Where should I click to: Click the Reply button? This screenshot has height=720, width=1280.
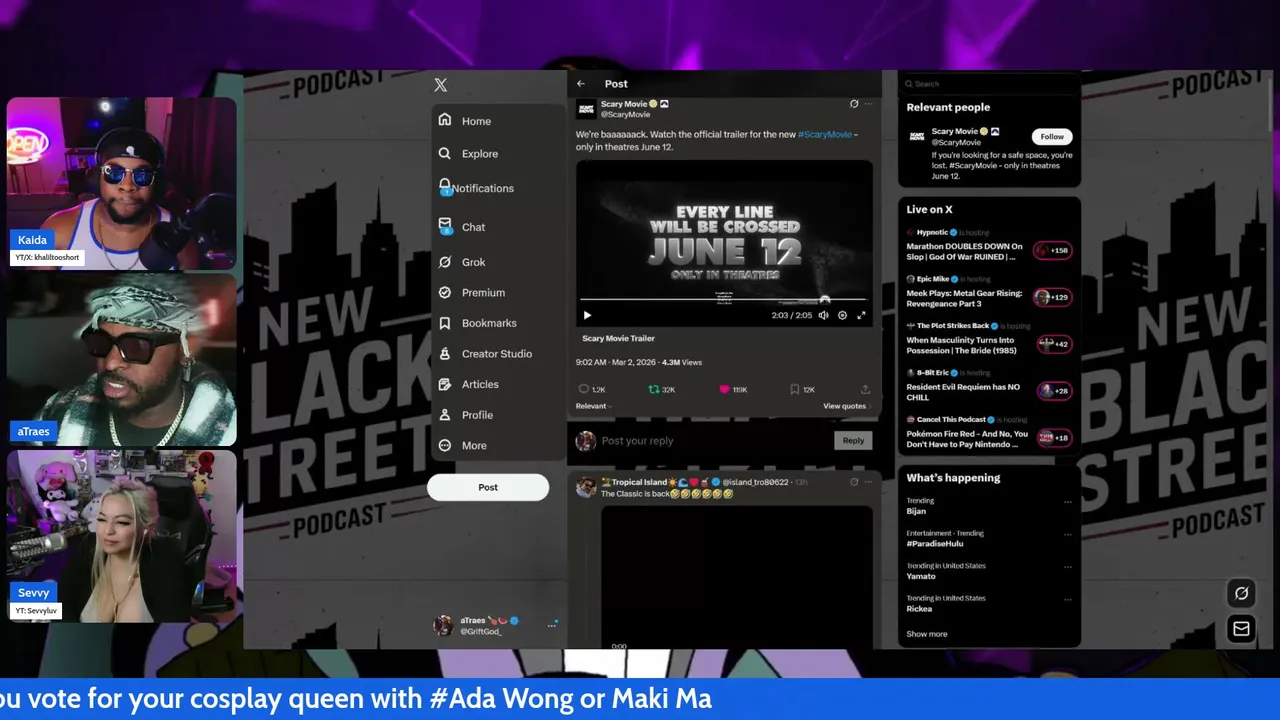[x=853, y=440]
